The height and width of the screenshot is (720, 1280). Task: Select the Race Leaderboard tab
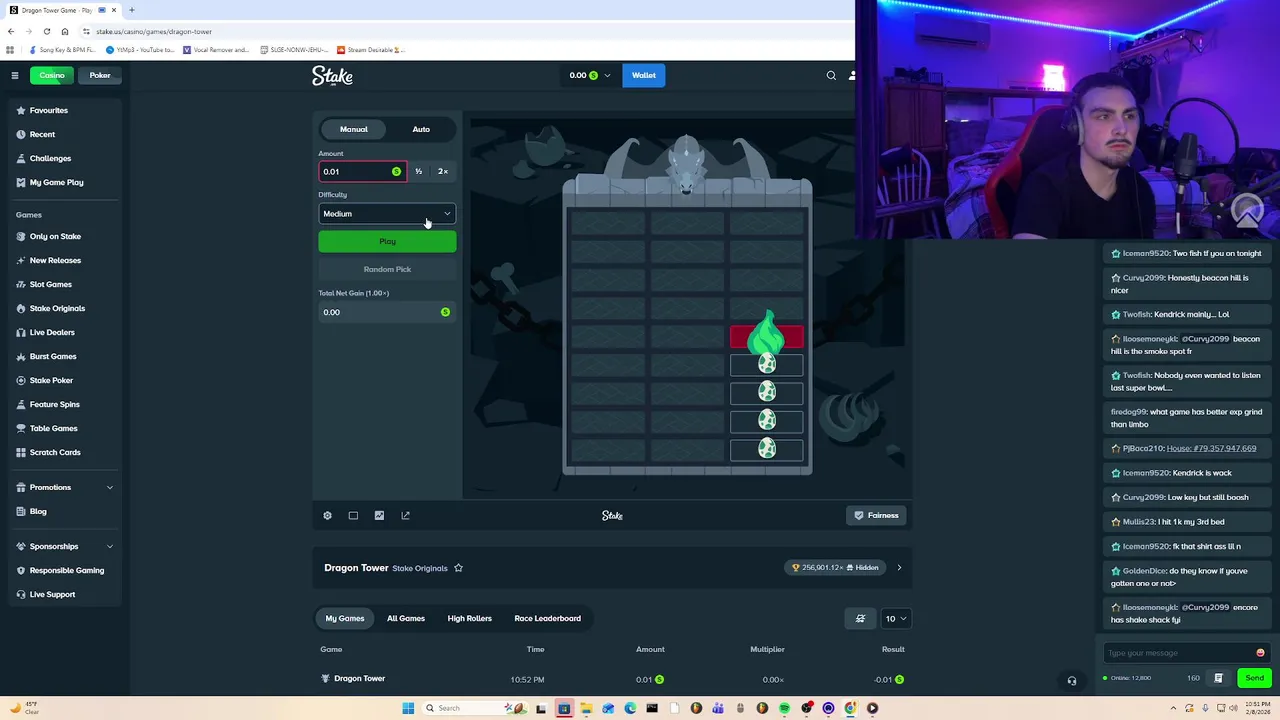(x=547, y=618)
